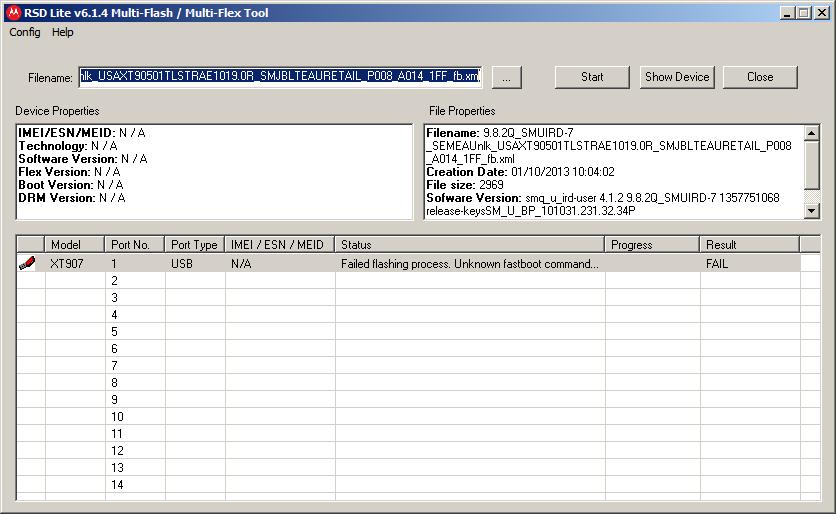Start the flashing process

tap(592, 77)
